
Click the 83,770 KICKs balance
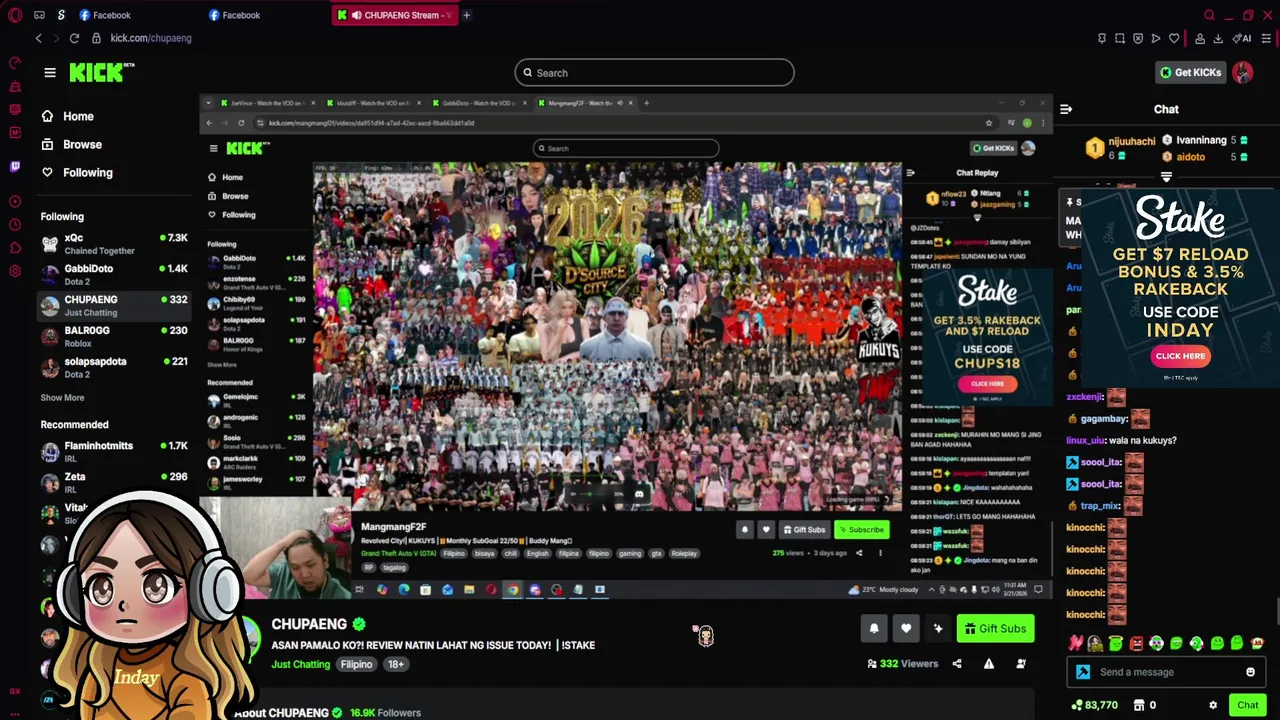[1093, 705]
